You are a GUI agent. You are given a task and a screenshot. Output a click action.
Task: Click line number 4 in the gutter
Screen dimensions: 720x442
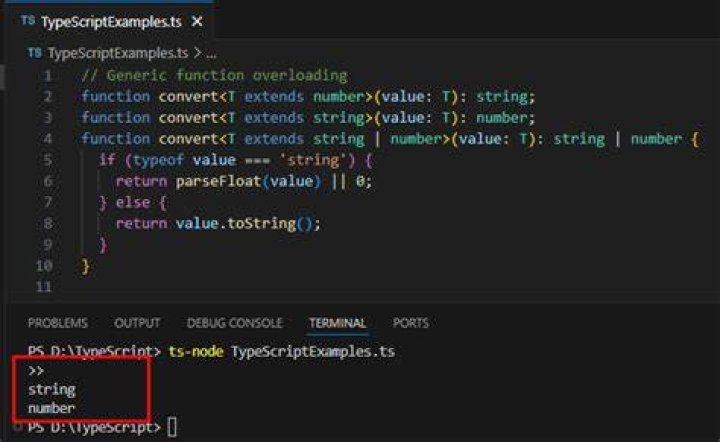click(x=47, y=139)
